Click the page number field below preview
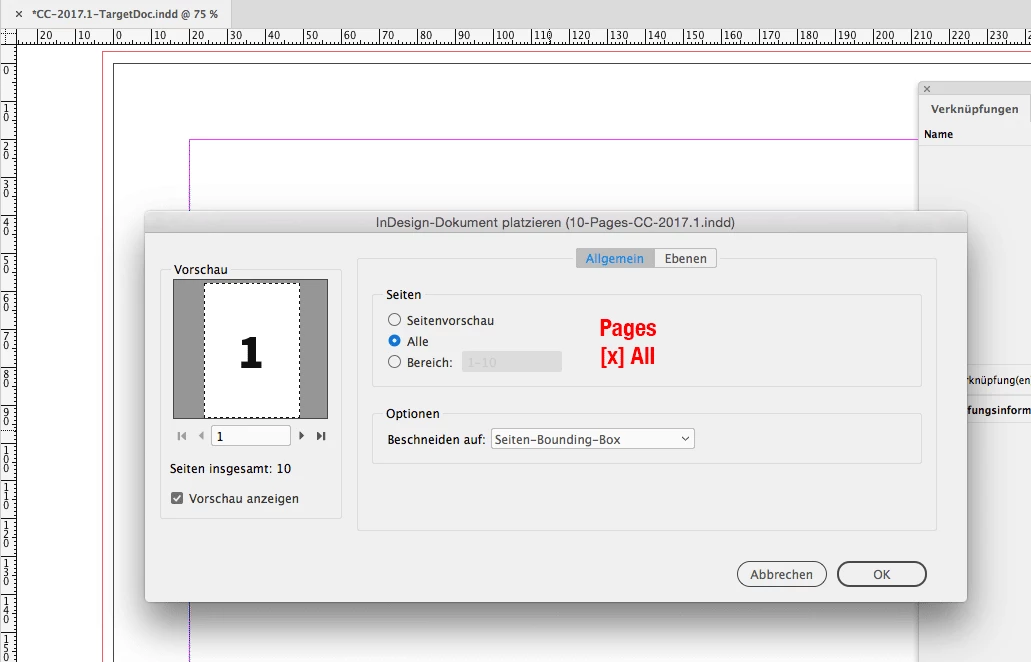Viewport: 1031px width, 662px height. point(251,436)
